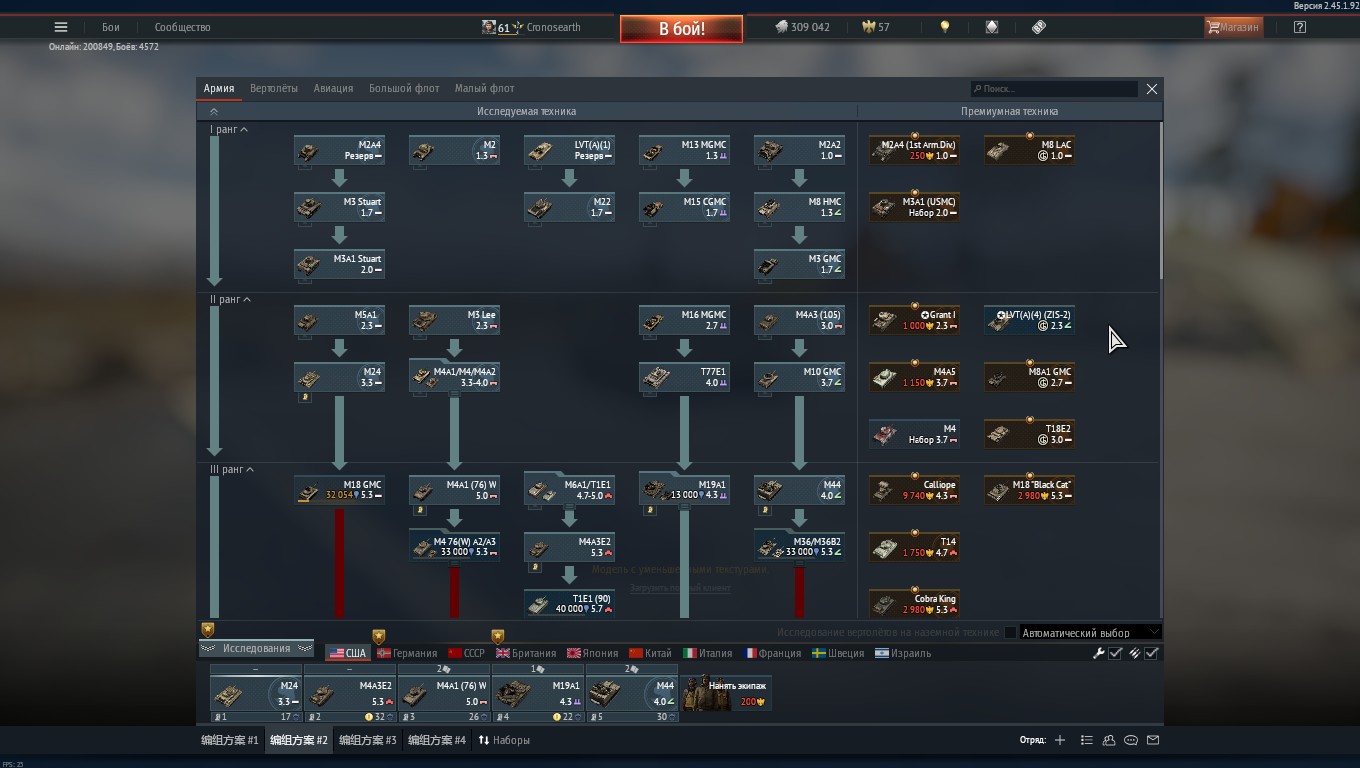Screen dimensions: 1360x768
Task: Click the Silver Lions balance 309 042
Action: pos(802,27)
